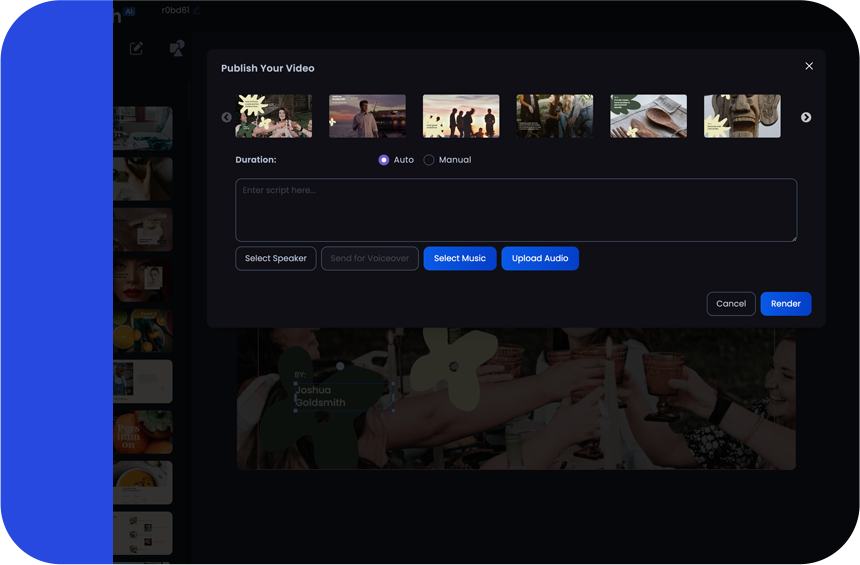Viewport: 860px width, 565px height.
Task: Click the Upload Audio button
Action: (x=540, y=258)
